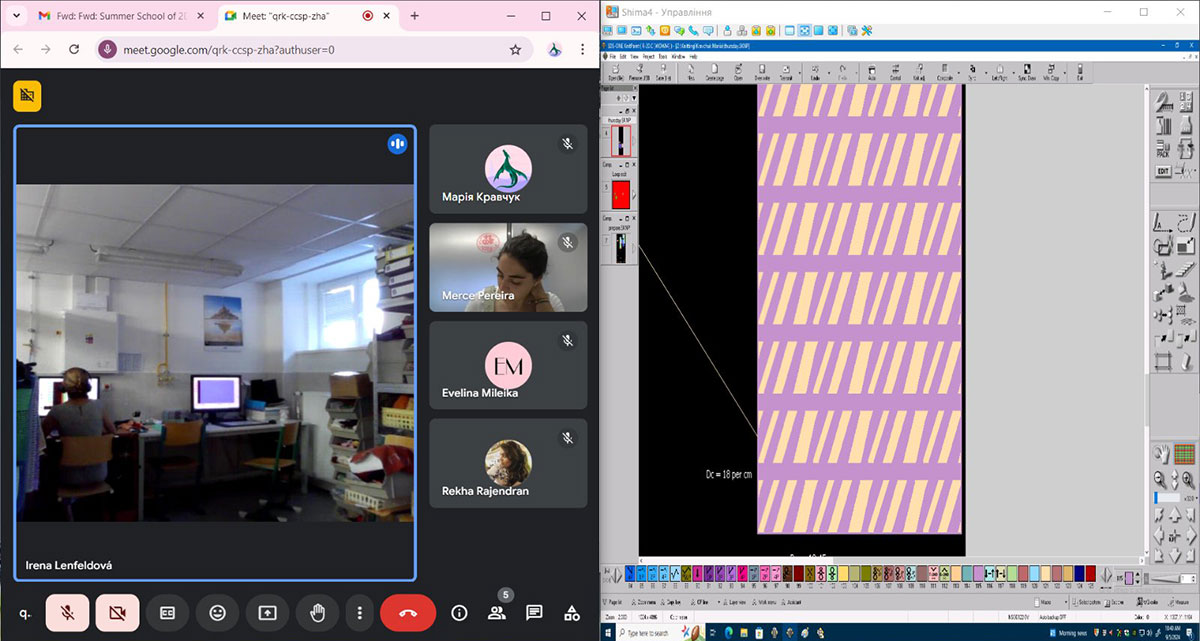Send a reaction emoji in Meet

217,612
